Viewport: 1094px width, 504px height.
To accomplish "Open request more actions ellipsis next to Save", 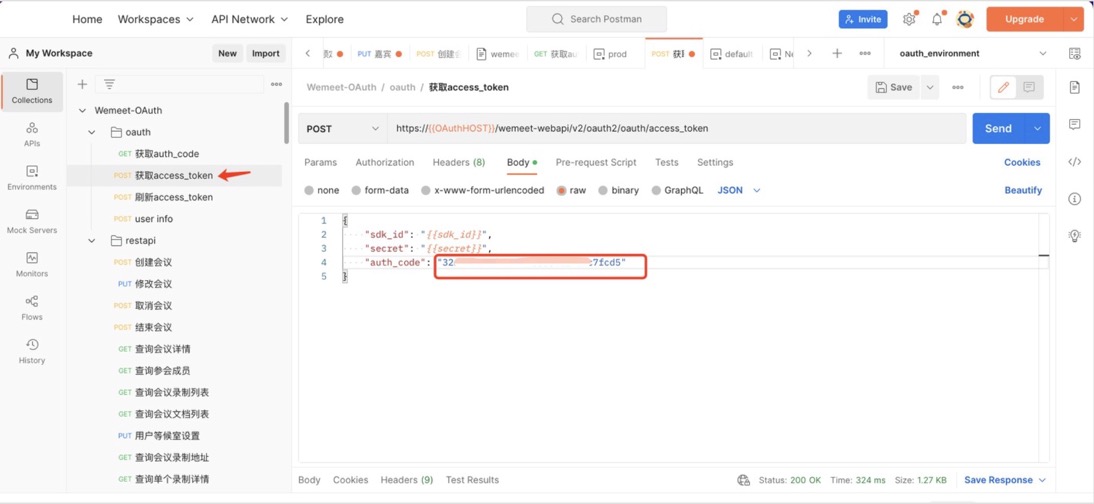I will 958,87.
